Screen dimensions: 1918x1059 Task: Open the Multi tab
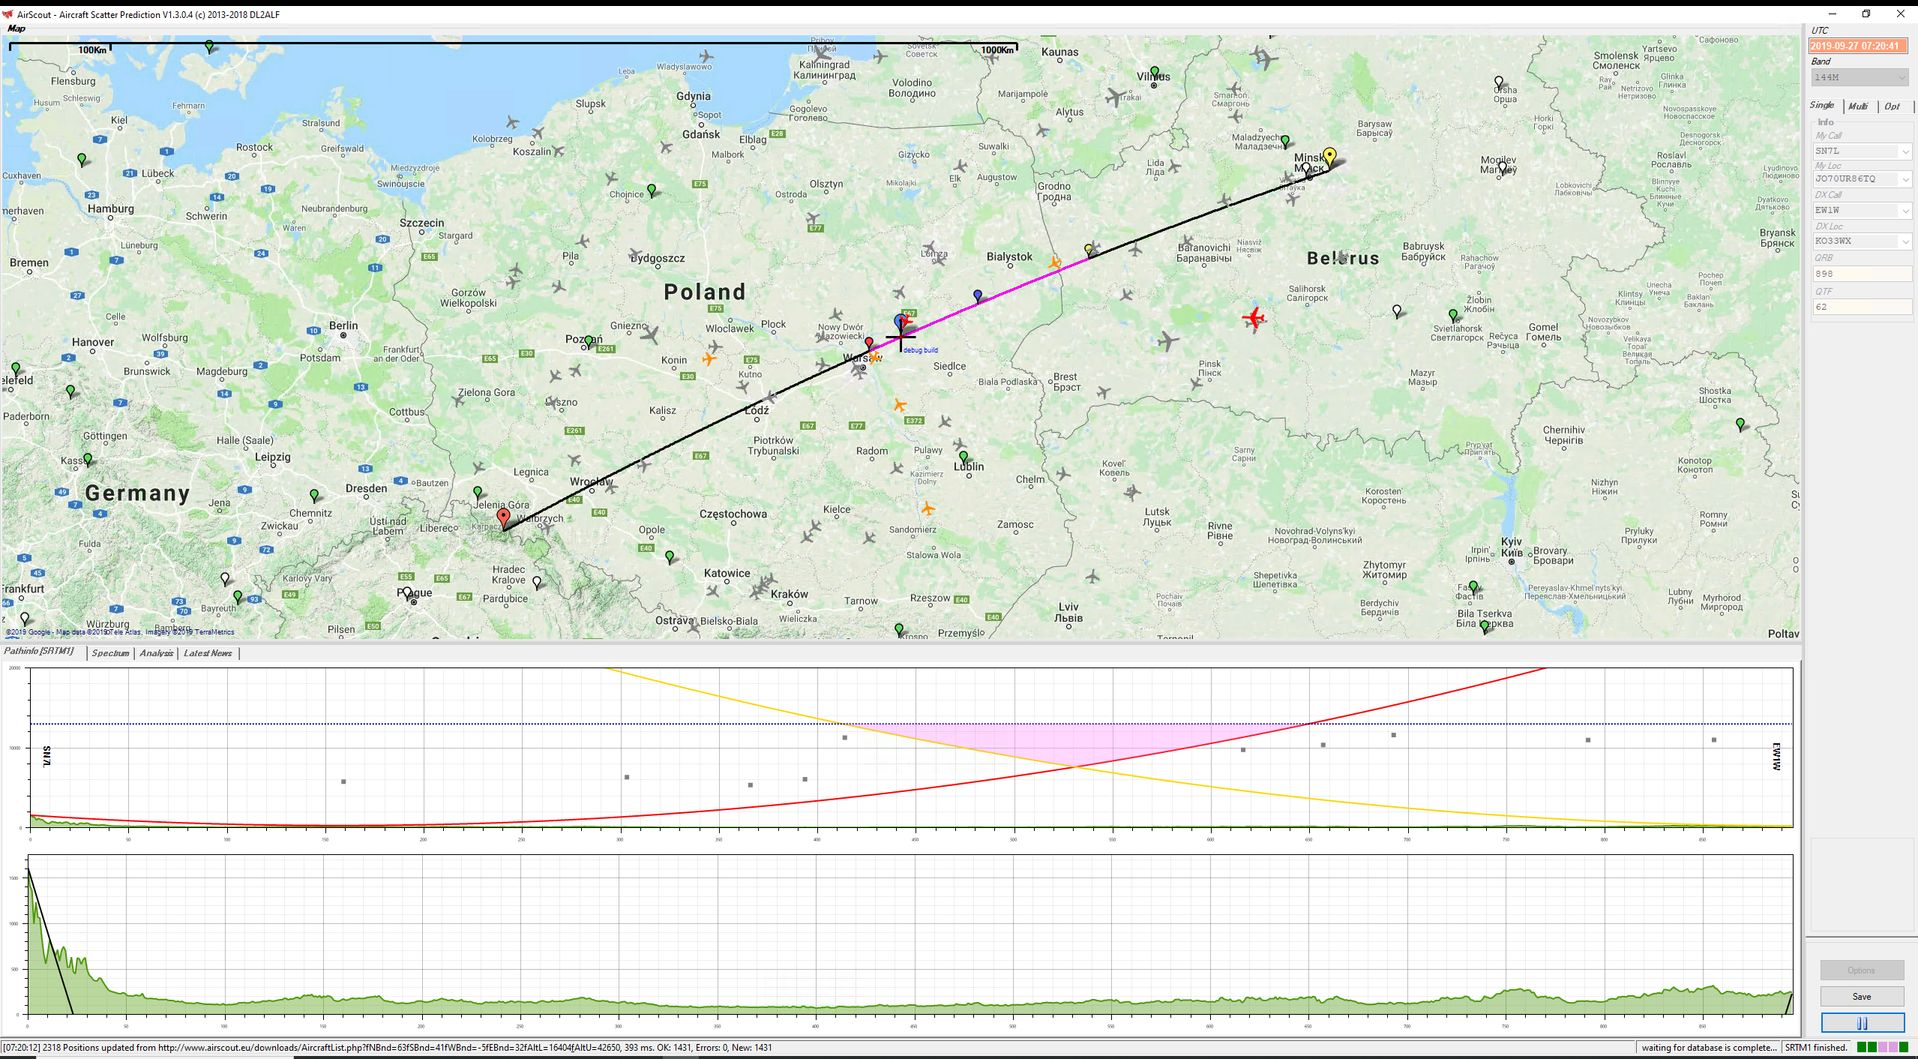[1857, 106]
